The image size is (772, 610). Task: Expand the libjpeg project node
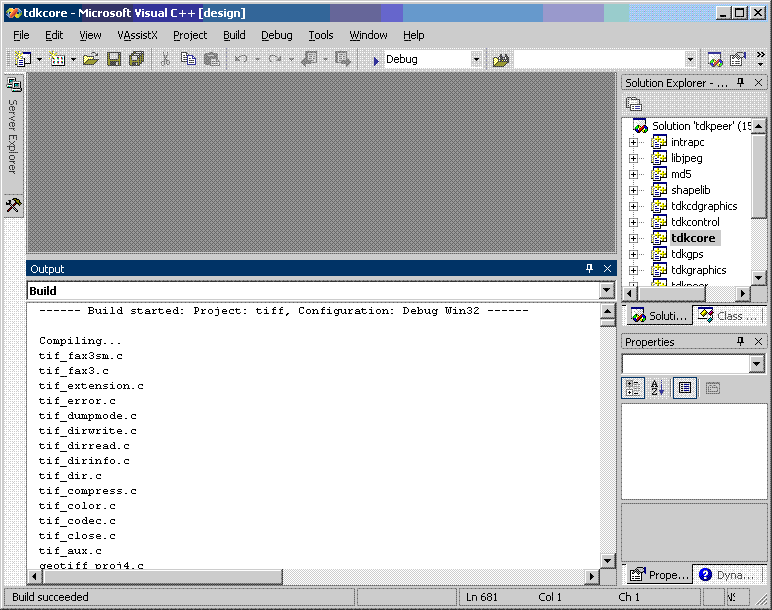tap(633, 159)
